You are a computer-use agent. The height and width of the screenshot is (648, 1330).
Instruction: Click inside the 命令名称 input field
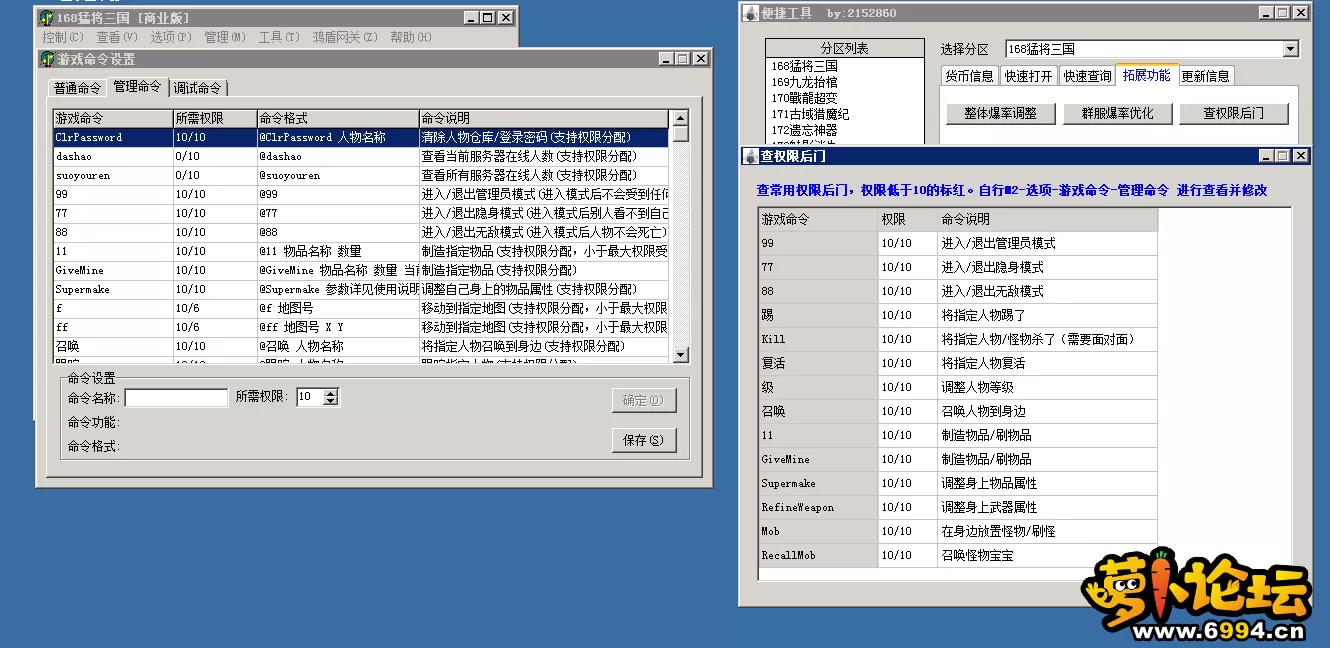tap(176, 398)
